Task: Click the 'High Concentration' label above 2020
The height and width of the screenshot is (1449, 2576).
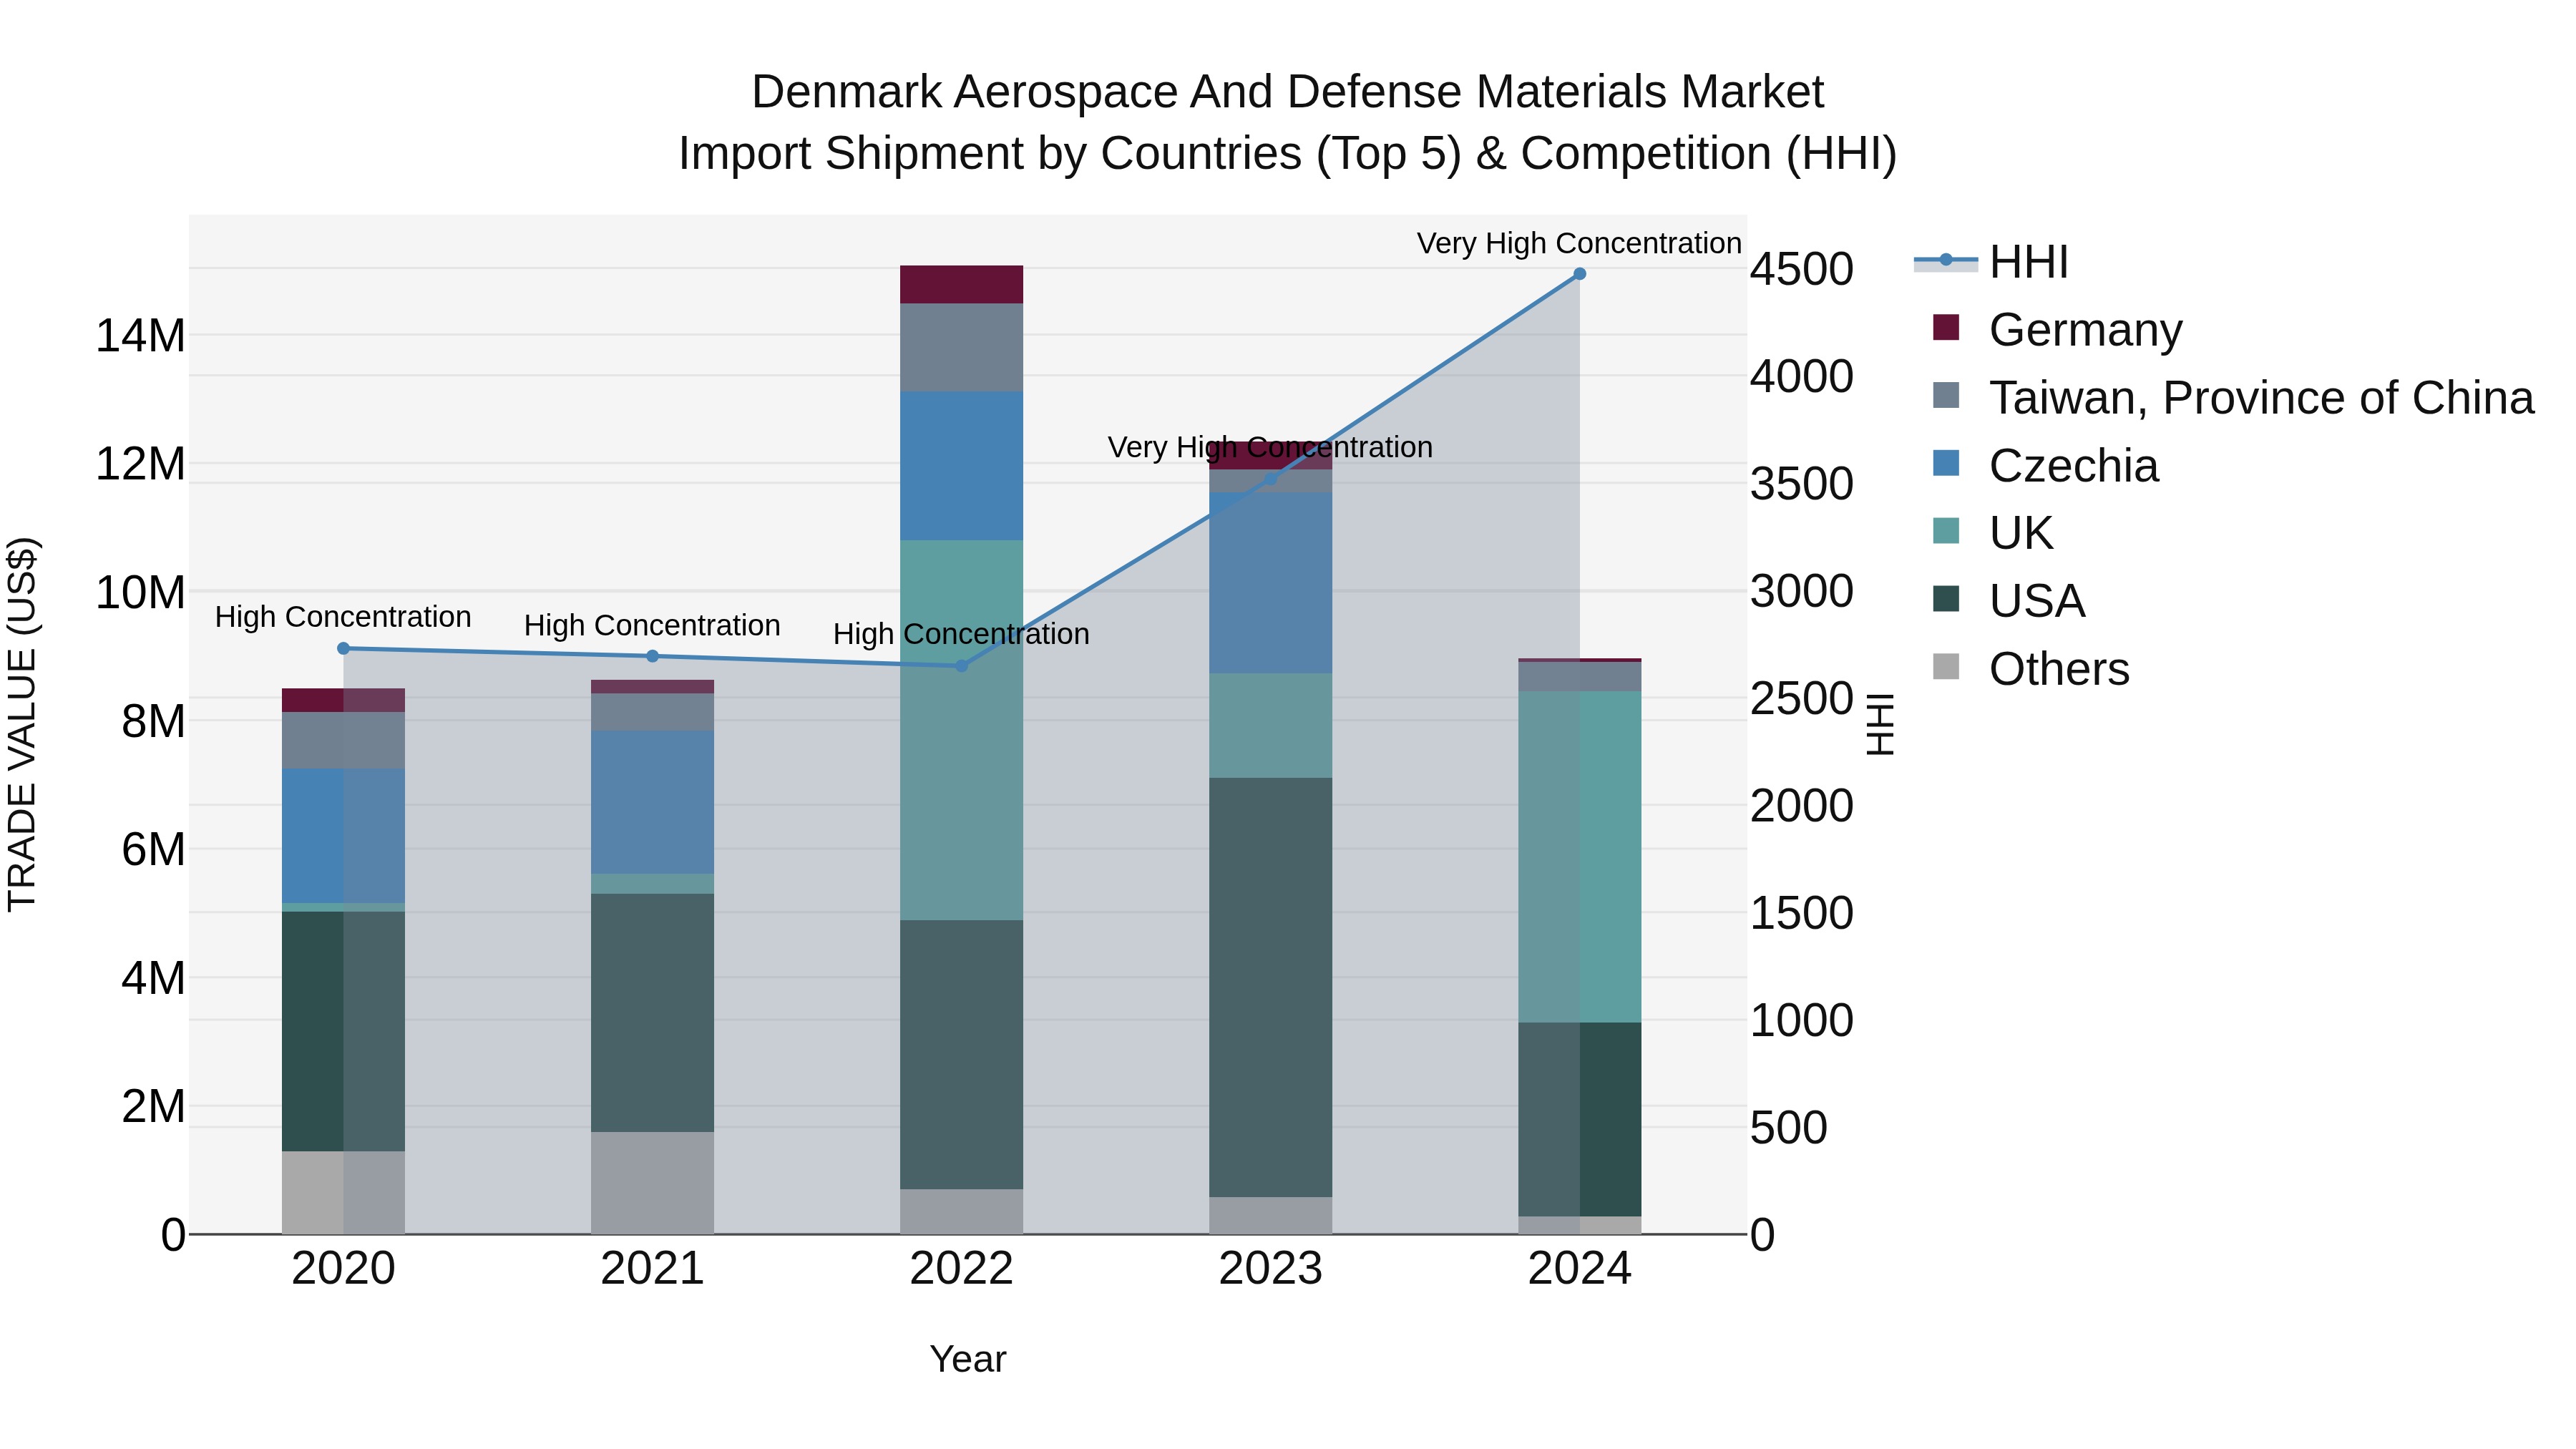Action: (x=343, y=617)
